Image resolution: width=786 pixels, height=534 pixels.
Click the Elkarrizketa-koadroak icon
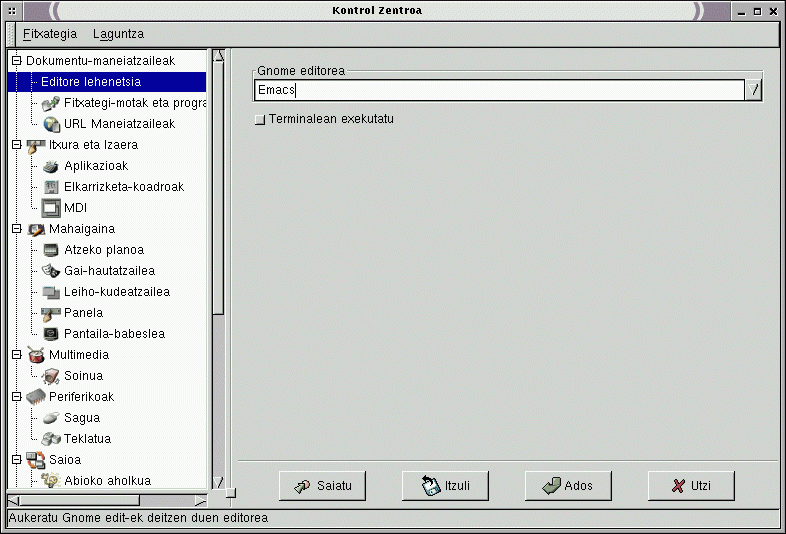click(51, 187)
